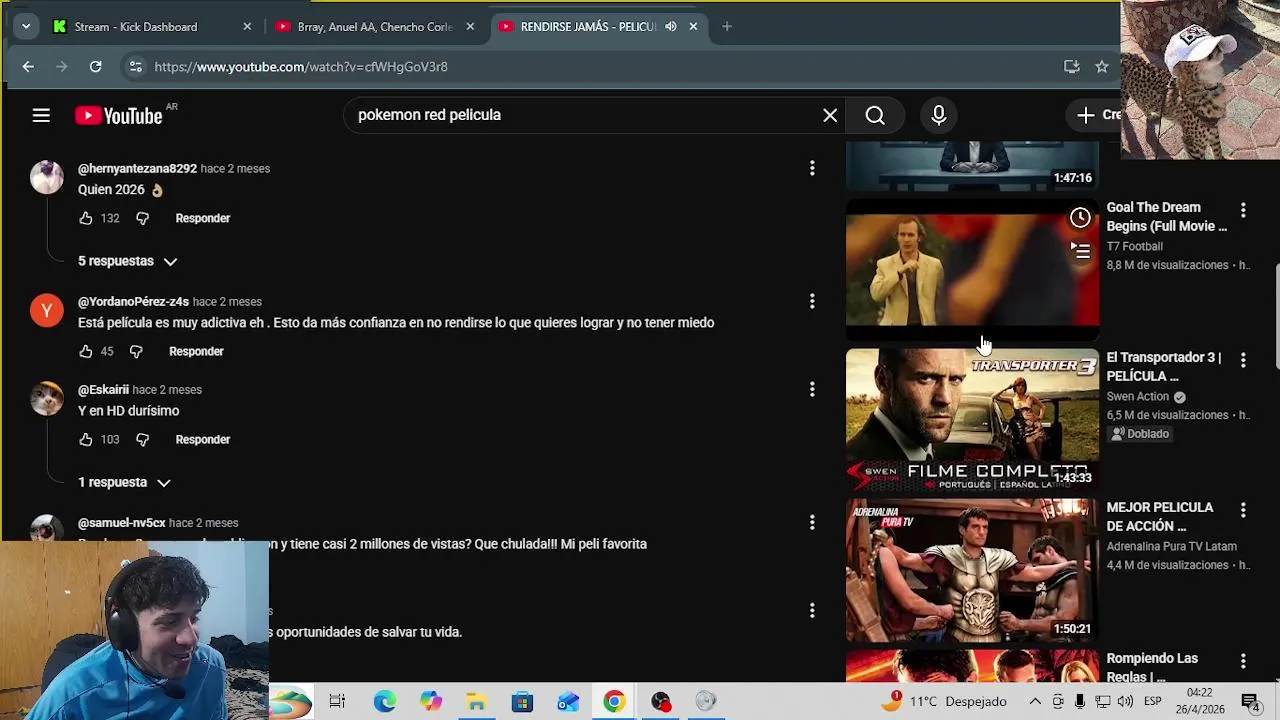The width and height of the screenshot is (1280, 720).
Task: Open Task View on the Windows taskbar
Action: coord(337,701)
